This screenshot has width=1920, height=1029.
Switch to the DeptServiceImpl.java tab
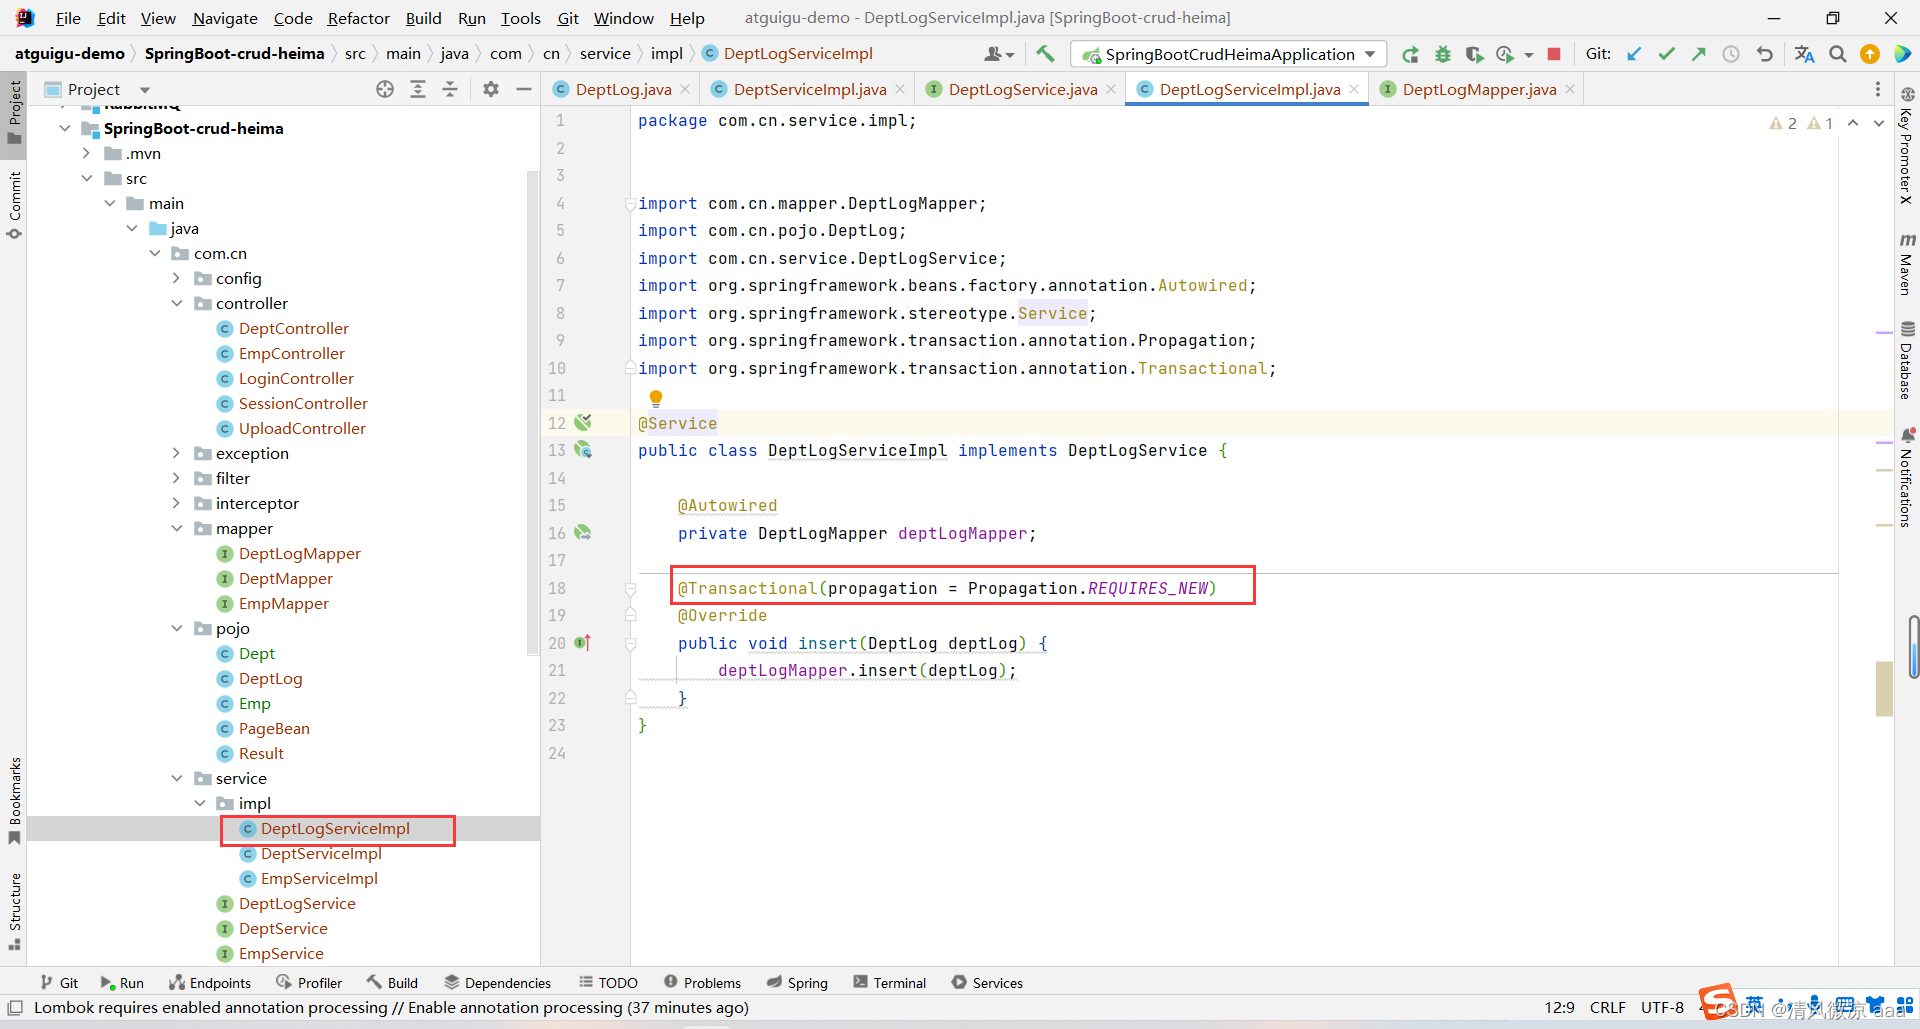pos(809,89)
